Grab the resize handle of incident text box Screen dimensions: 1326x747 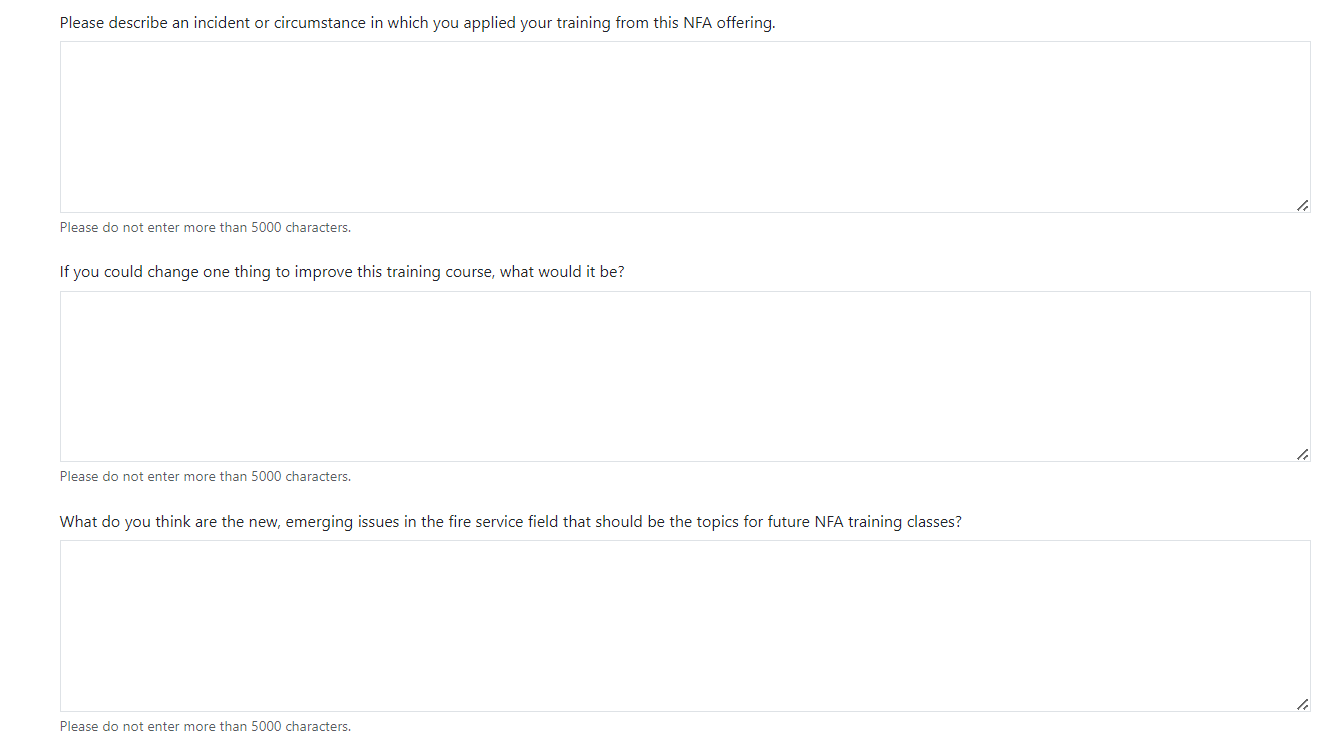1302,205
